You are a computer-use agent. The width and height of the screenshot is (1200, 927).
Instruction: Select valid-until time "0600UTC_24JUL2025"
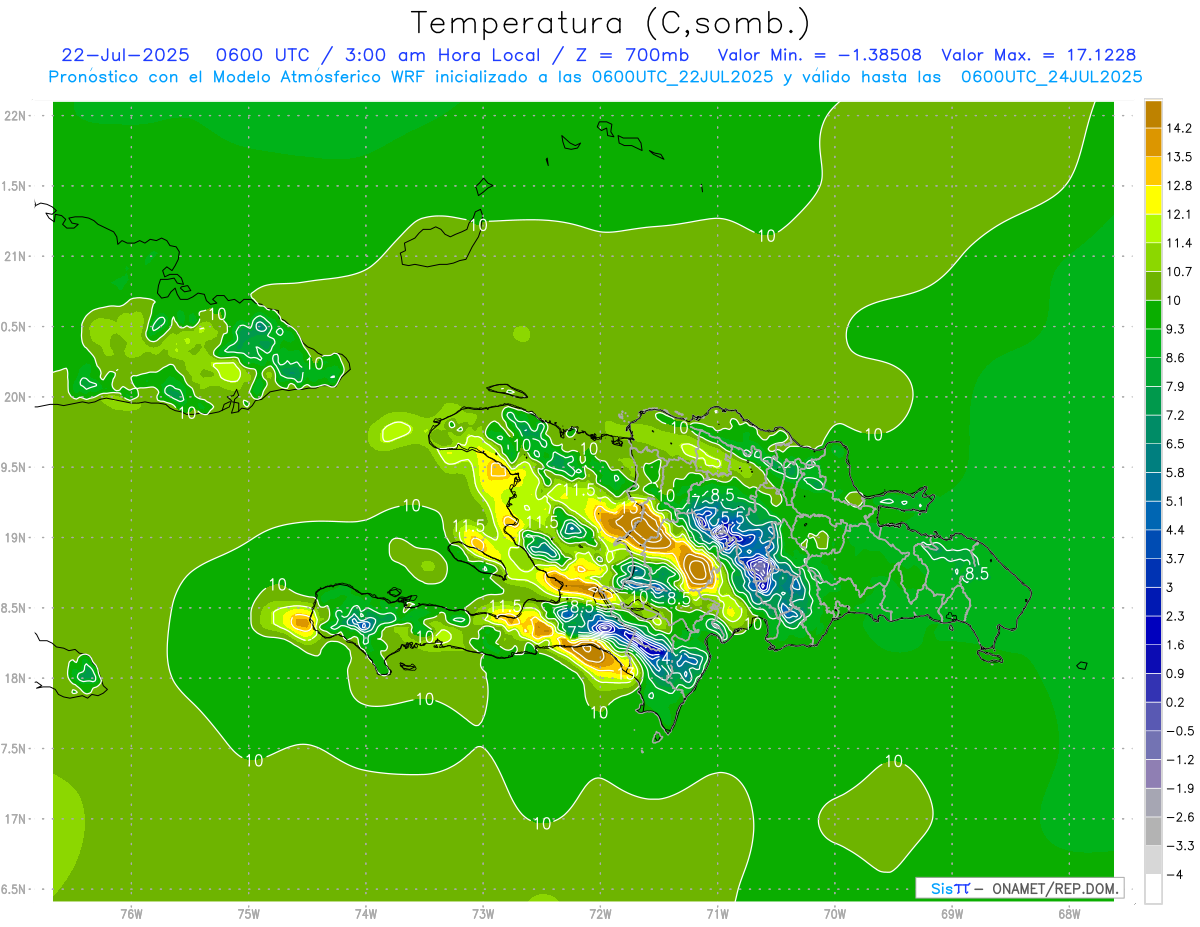[1052, 77]
